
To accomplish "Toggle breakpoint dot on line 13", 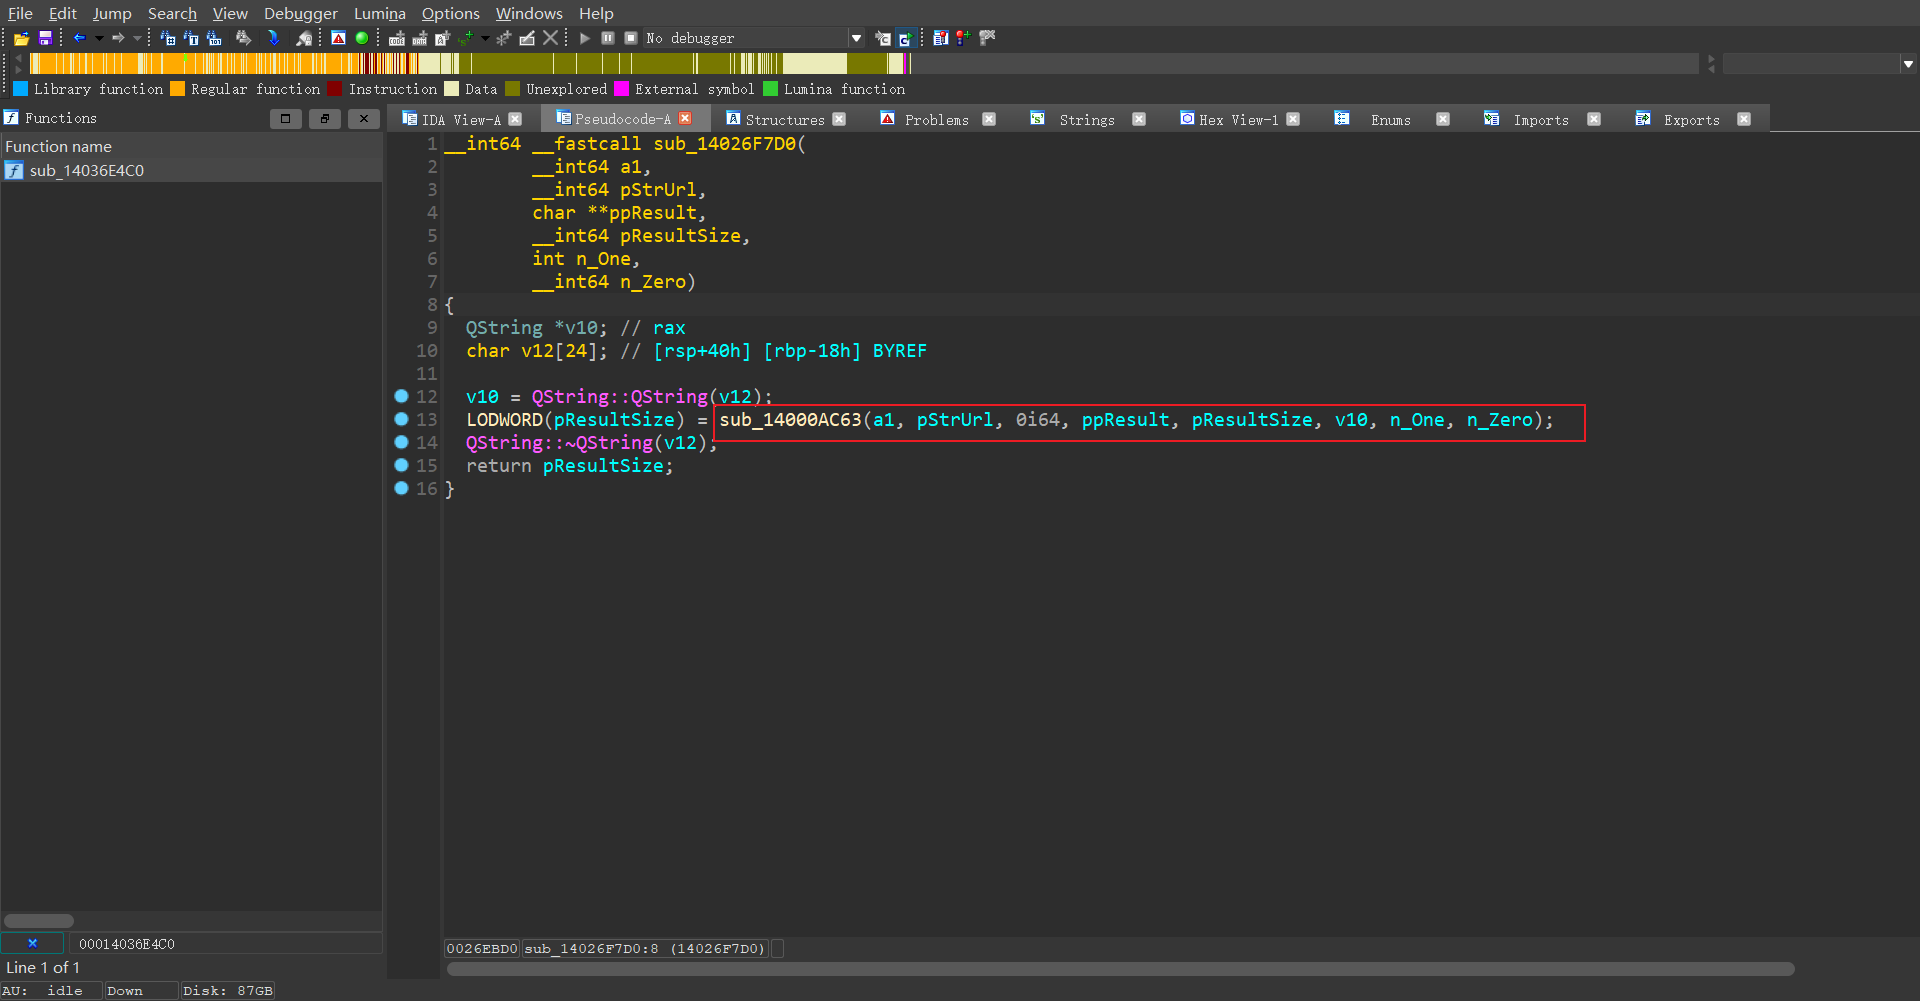I will tap(401, 419).
